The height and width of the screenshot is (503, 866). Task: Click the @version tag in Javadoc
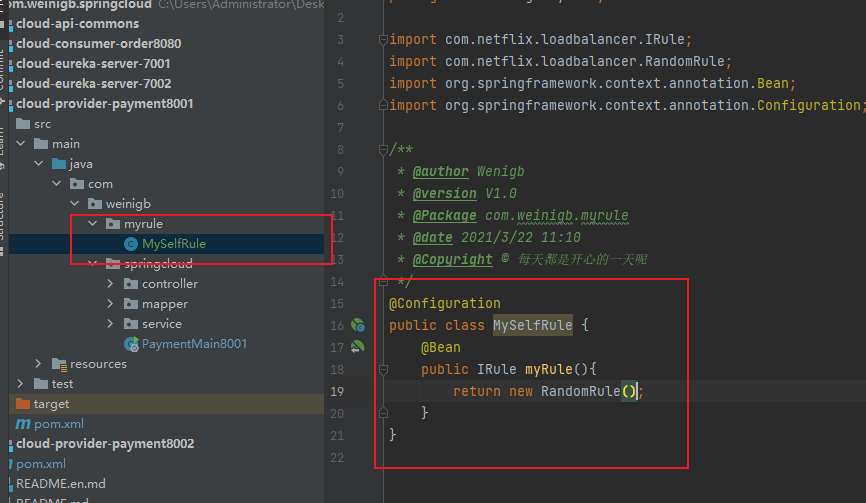(x=444, y=194)
